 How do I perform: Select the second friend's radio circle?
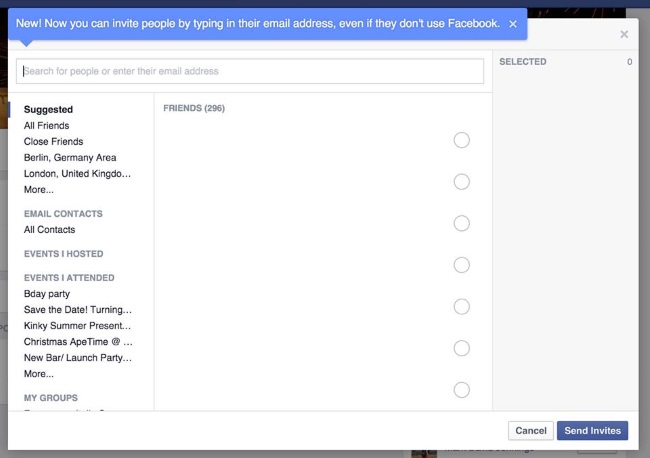[461, 182]
